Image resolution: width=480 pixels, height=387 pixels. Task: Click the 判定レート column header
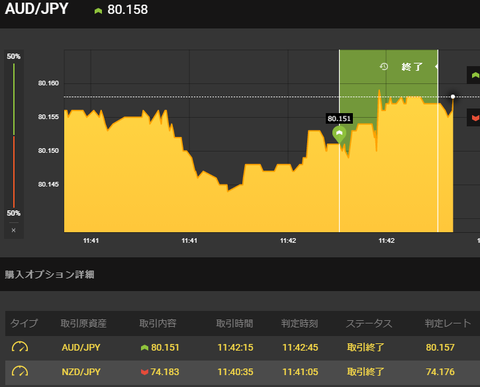pos(448,323)
